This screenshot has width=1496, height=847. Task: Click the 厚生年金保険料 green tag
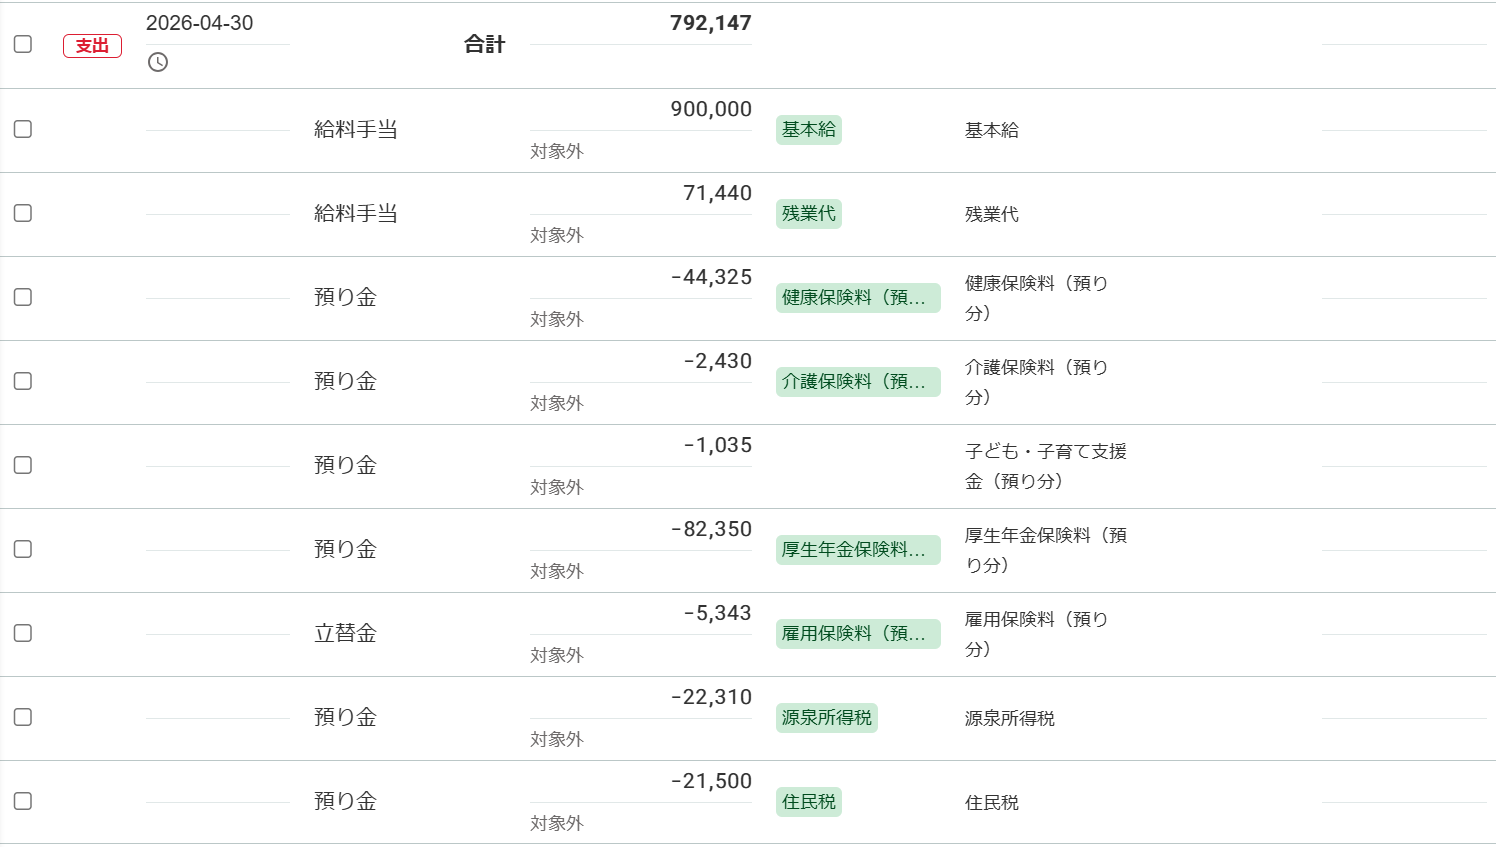coord(858,550)
